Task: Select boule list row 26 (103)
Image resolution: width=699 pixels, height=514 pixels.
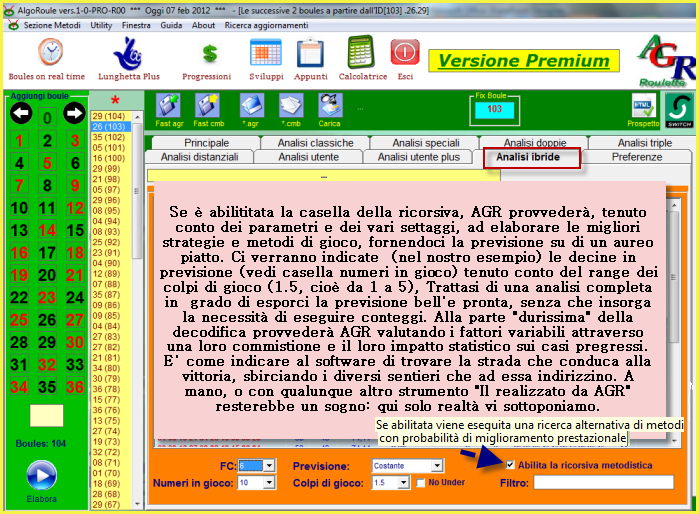Action: point(111,127)
